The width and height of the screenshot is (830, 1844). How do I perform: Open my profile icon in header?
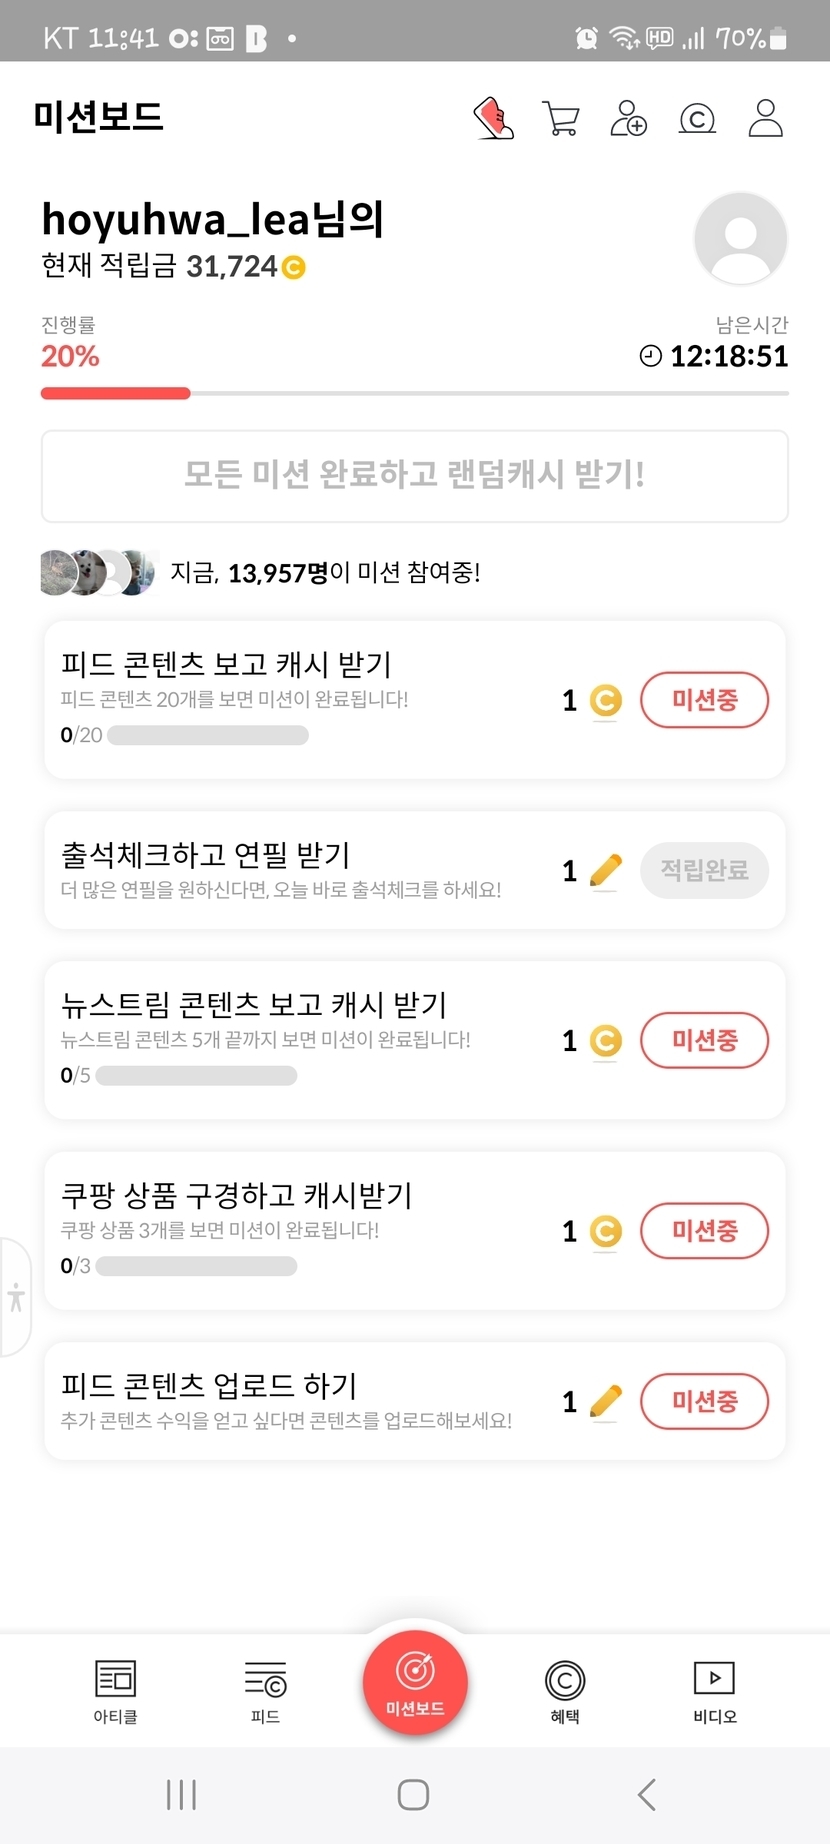(765, 118)
